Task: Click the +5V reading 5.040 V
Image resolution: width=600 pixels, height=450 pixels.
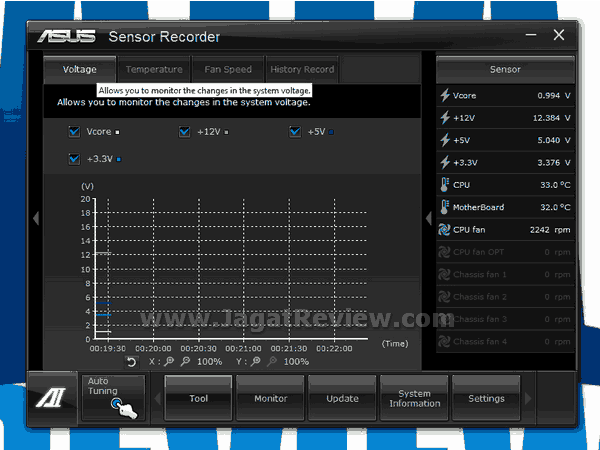Action: [554, 140]
